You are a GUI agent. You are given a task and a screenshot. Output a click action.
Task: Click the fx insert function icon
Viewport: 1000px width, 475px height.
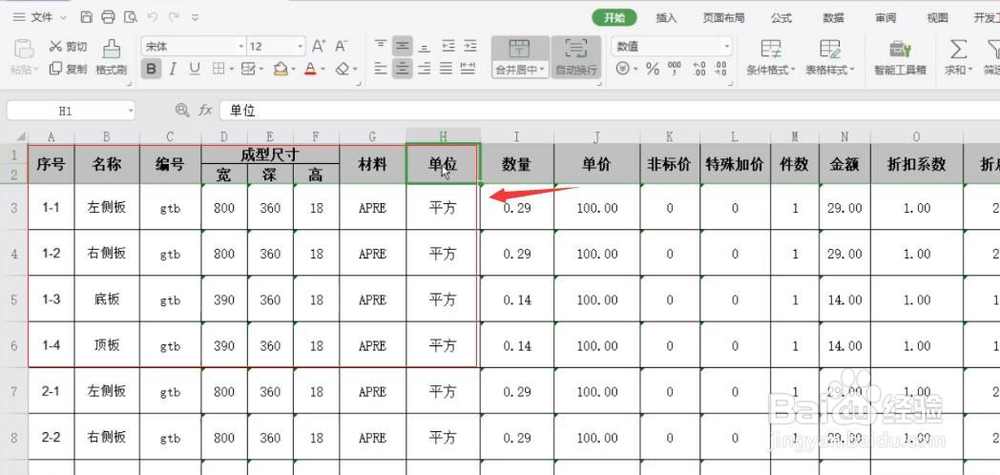(x=205, y=110)
